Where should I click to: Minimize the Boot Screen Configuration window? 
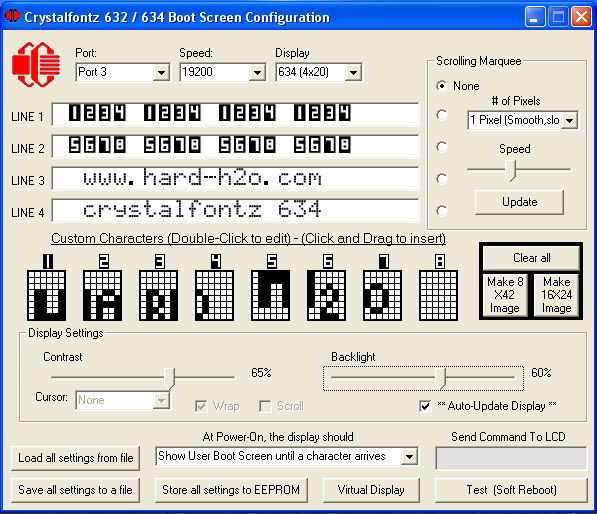(534, 17)
